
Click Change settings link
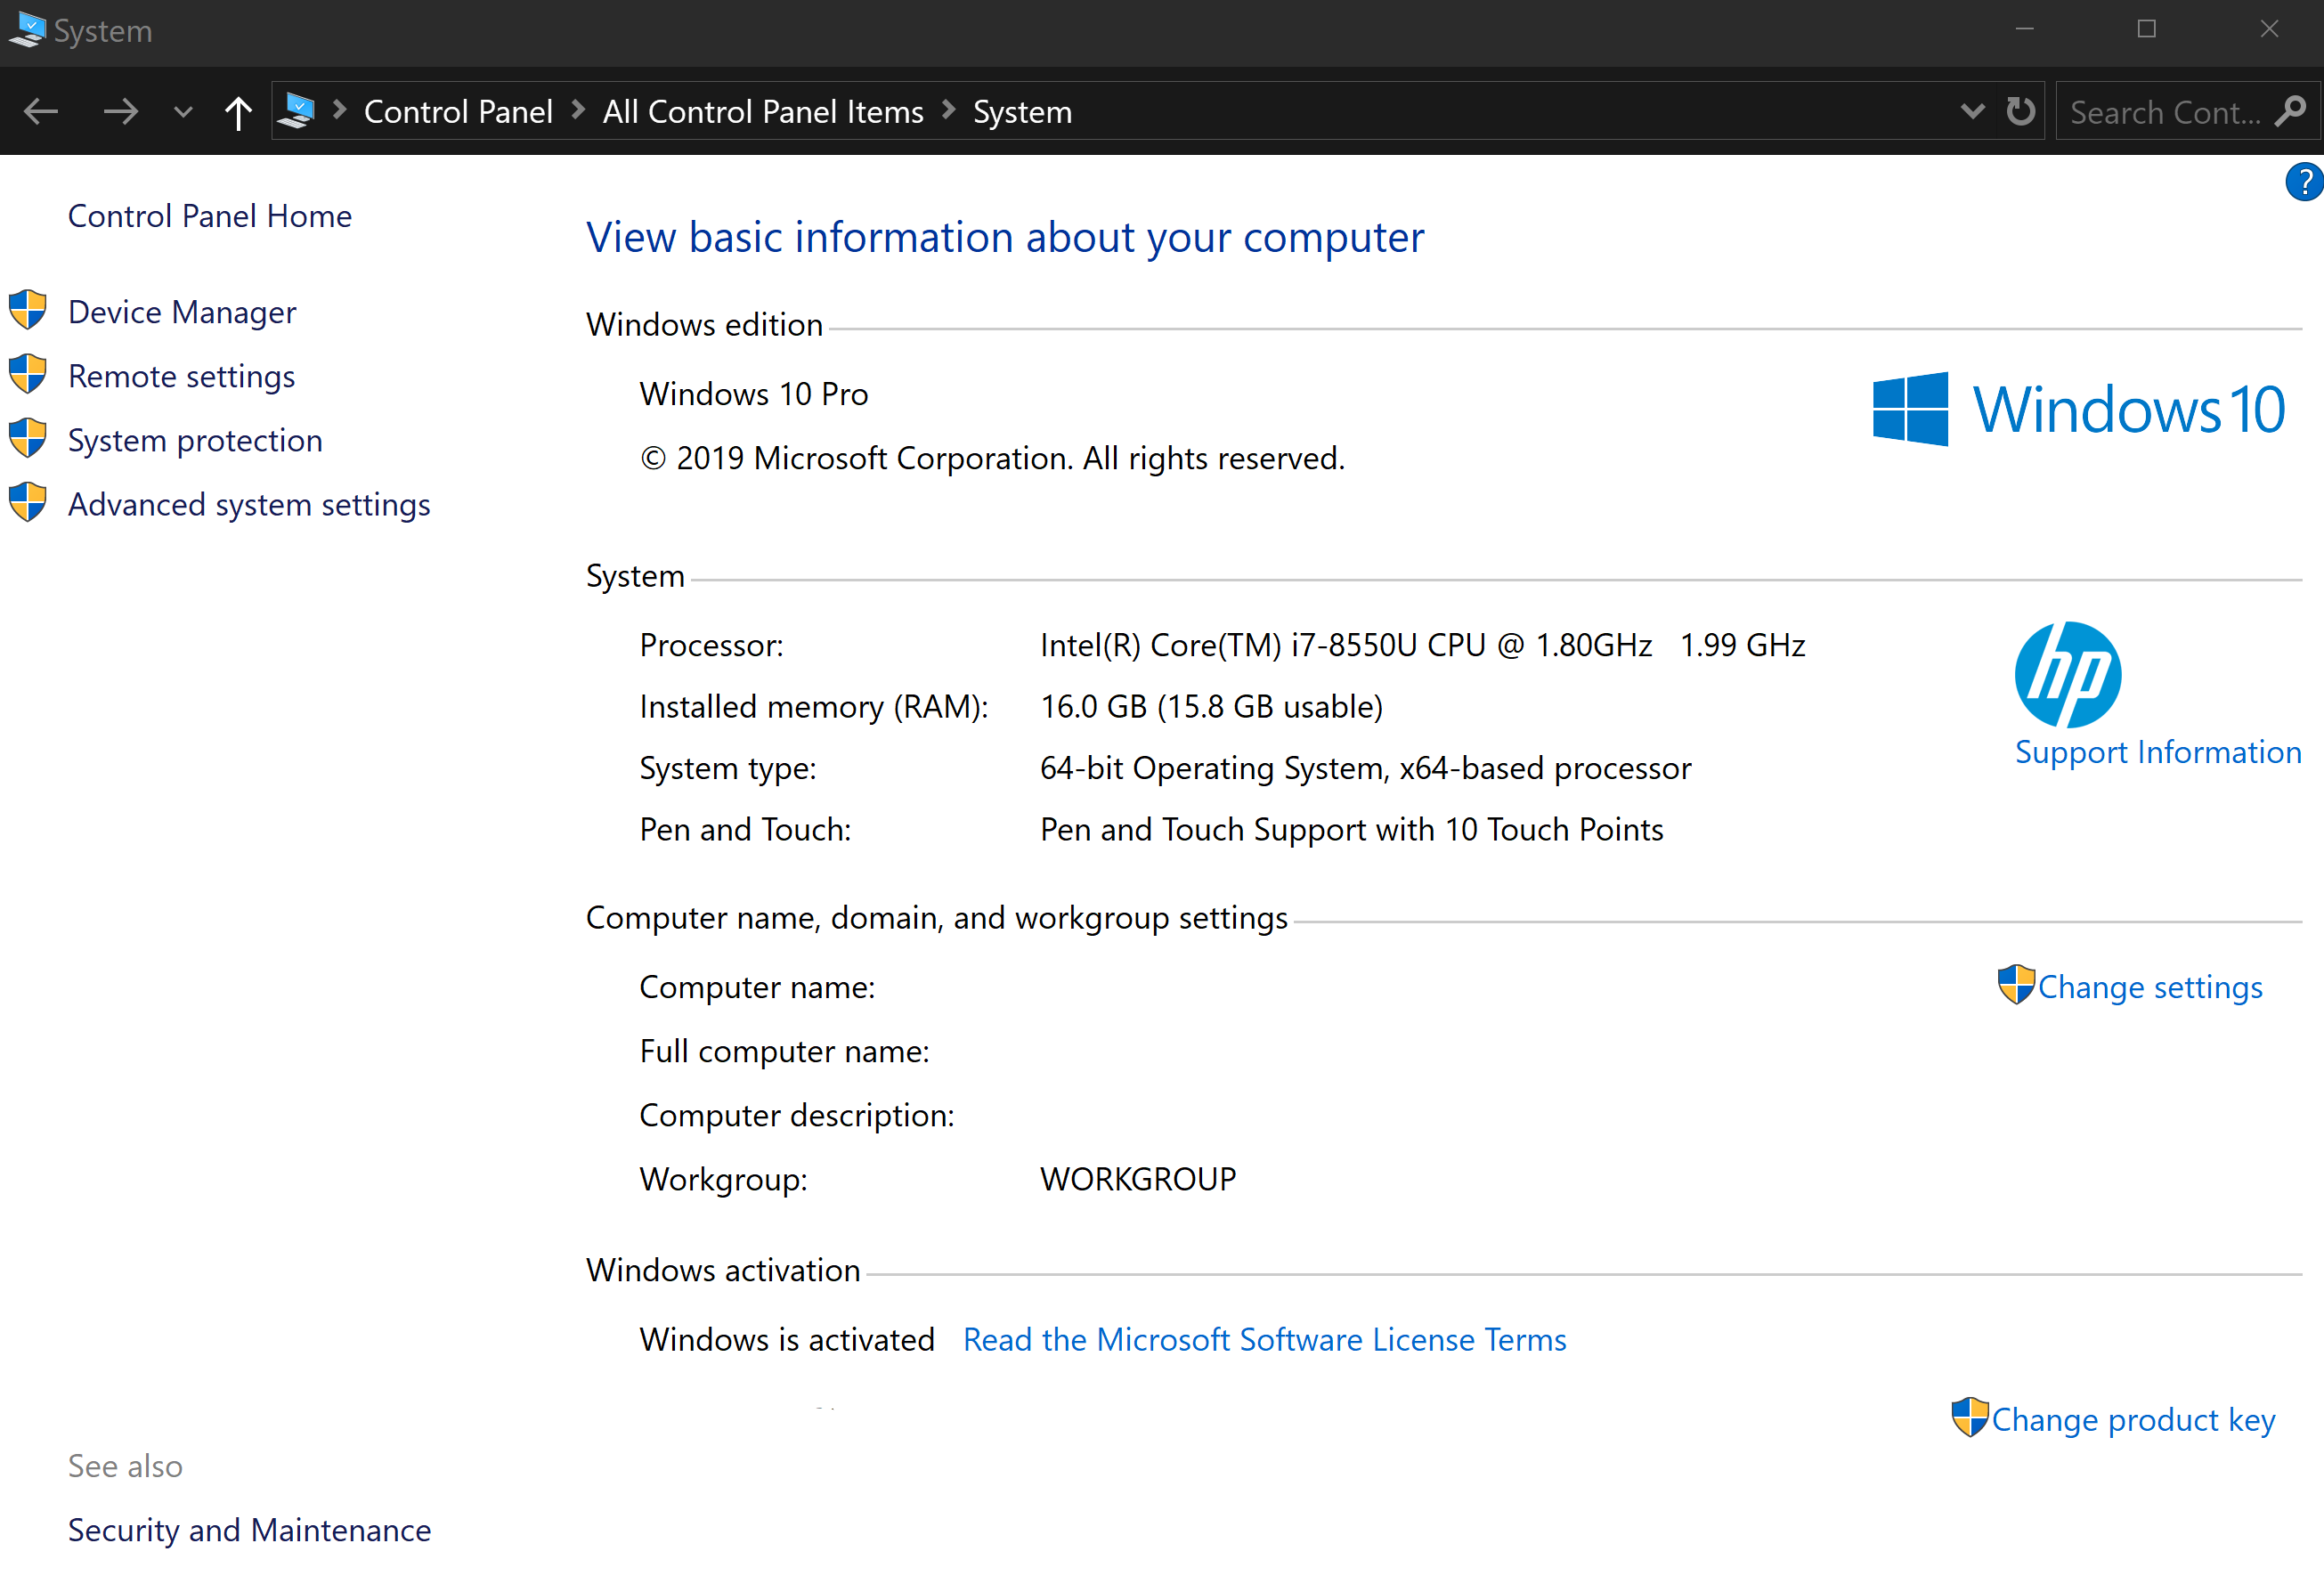tap(2150, 987)
